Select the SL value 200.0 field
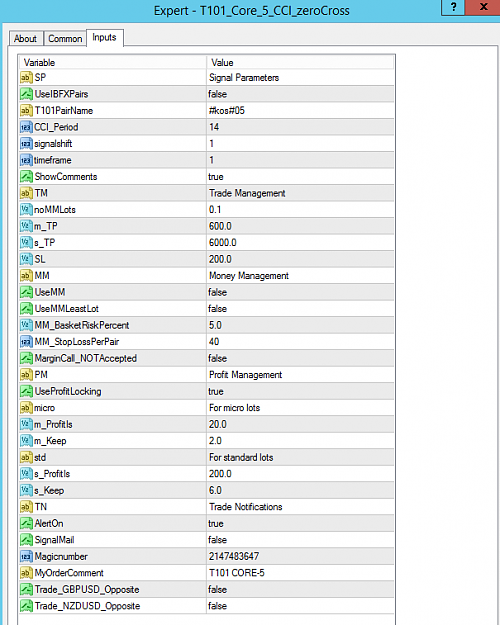 point(300,259)
